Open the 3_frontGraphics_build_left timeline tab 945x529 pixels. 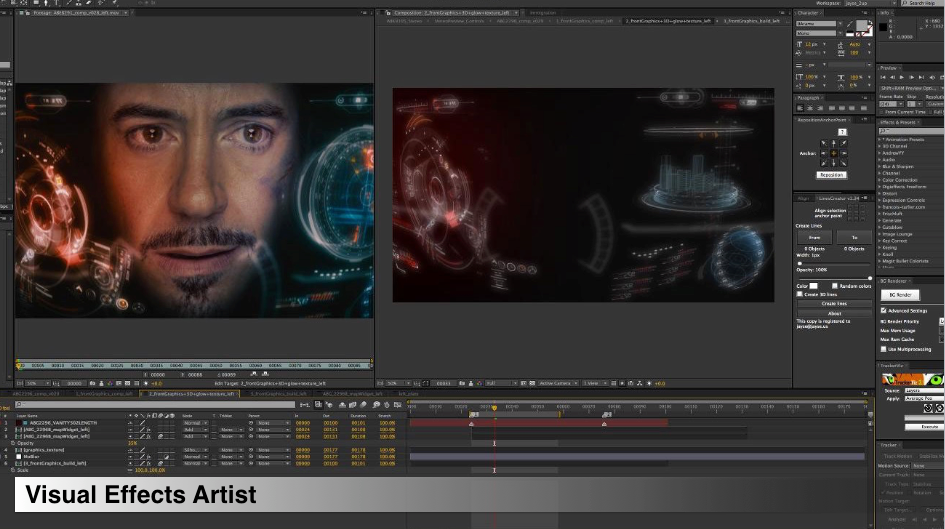click(x=278, y=393)
